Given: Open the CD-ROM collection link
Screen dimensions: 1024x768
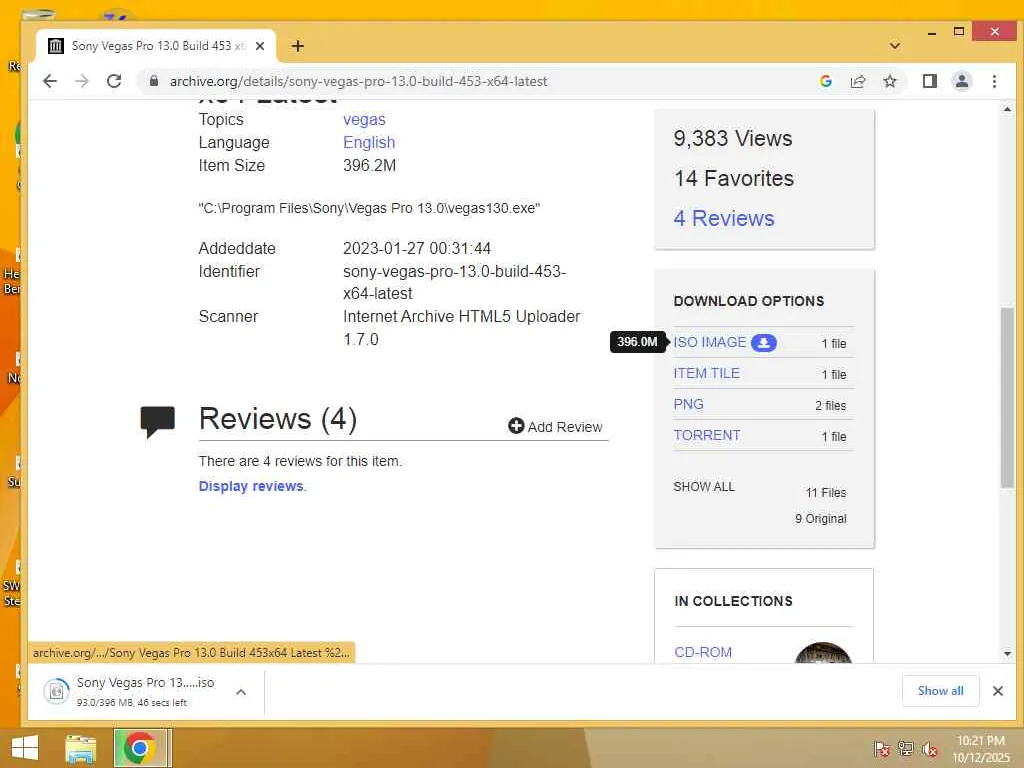Looking at the screenshot, I should 703,652.
